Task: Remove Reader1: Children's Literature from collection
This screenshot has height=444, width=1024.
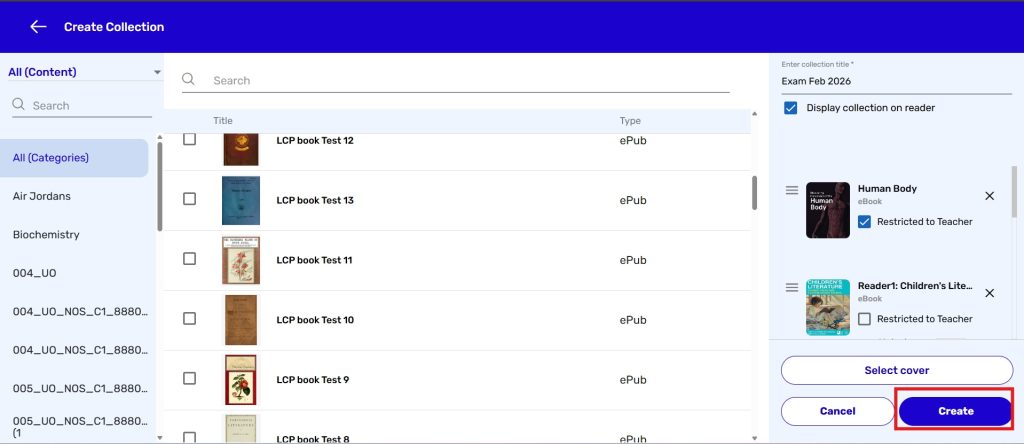Action: [989, 294]
